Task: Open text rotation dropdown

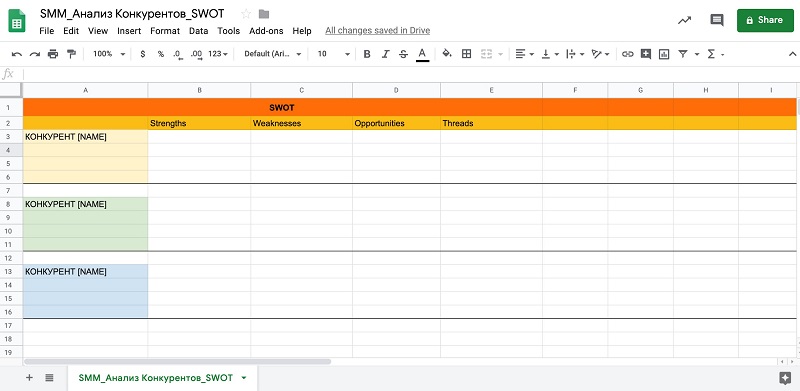Action: pyautogui.click(x=600, y=54)
